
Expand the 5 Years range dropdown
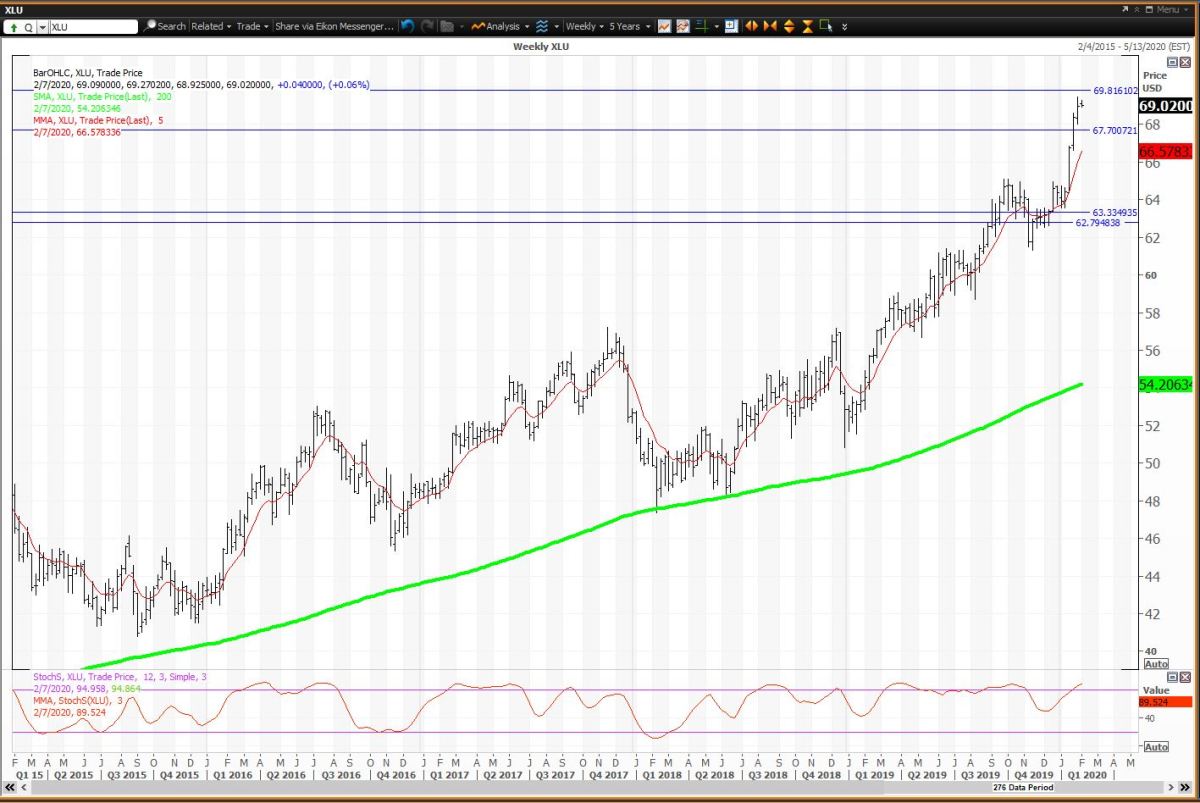pyautogui.click(x=630, y=26)
